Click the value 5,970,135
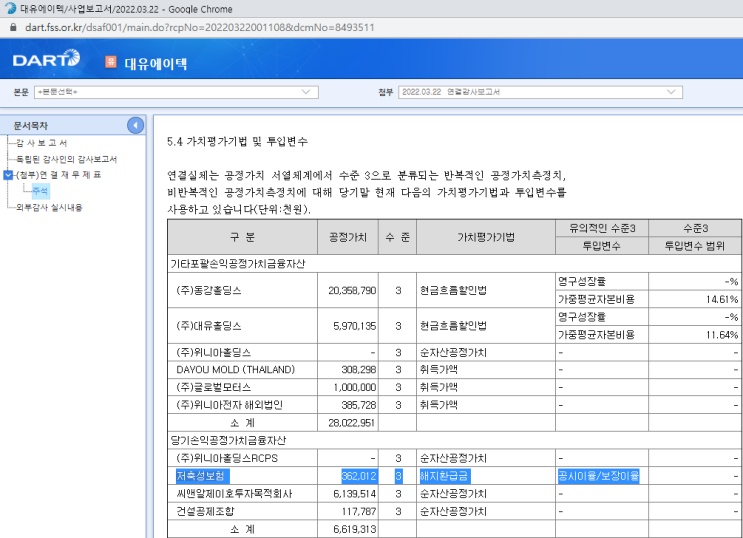 click(x=354, y=326)
